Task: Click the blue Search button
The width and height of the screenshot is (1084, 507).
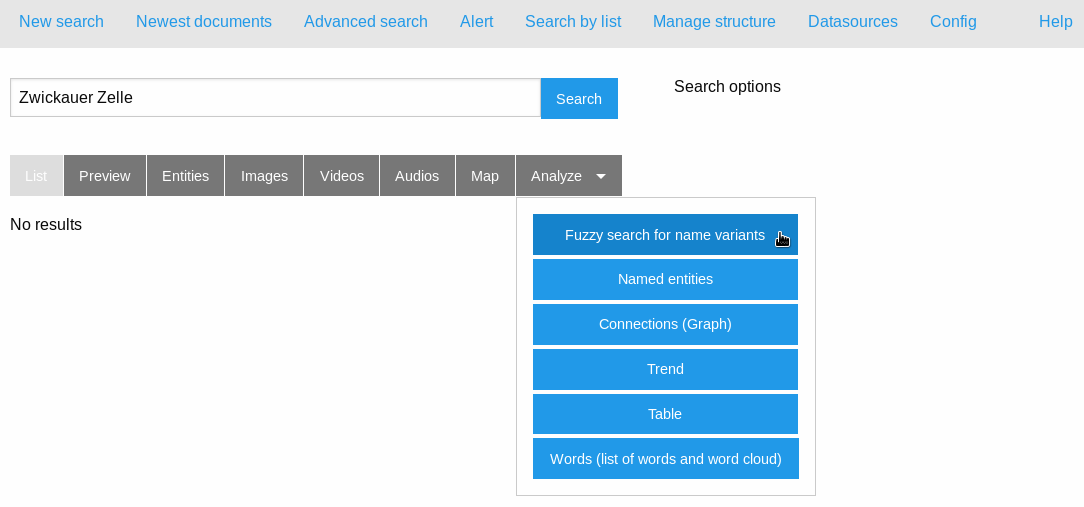Action: click(579, 98)
